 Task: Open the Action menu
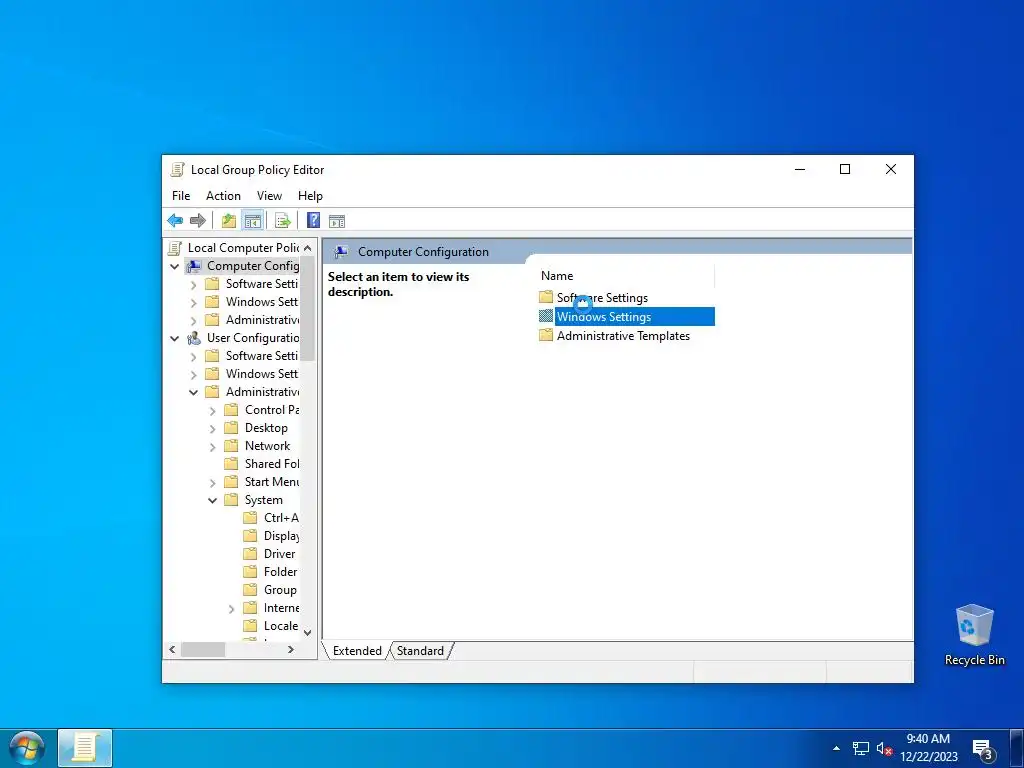(x=223, y=196)
